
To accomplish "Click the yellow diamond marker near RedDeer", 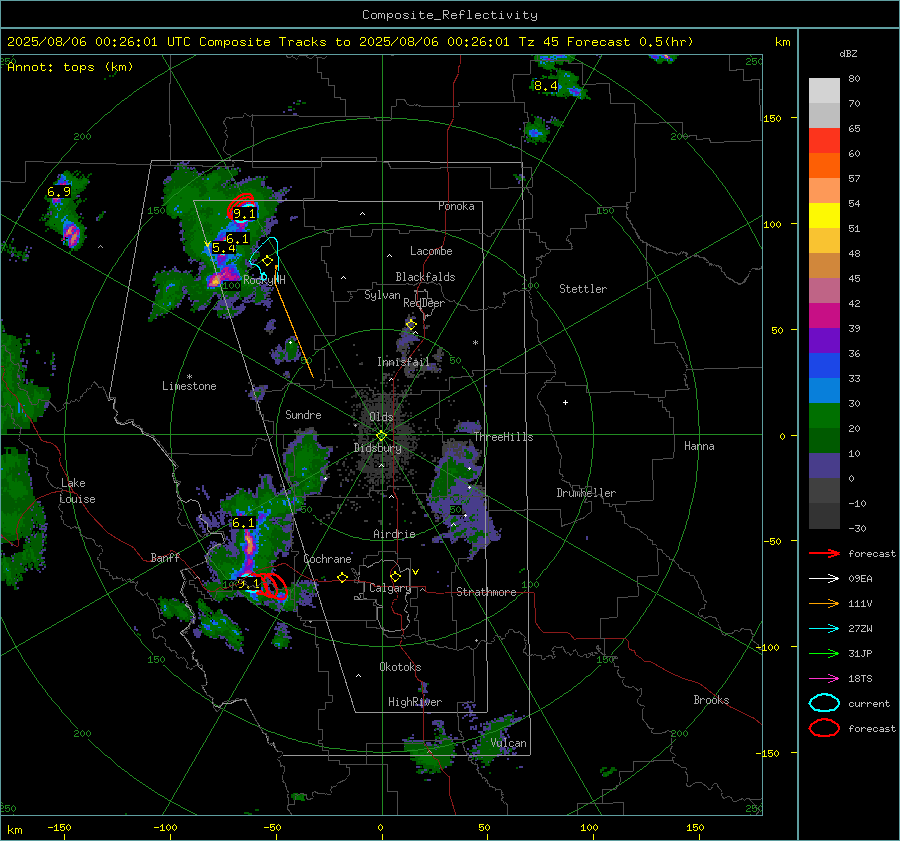I will tap(411, 325).
